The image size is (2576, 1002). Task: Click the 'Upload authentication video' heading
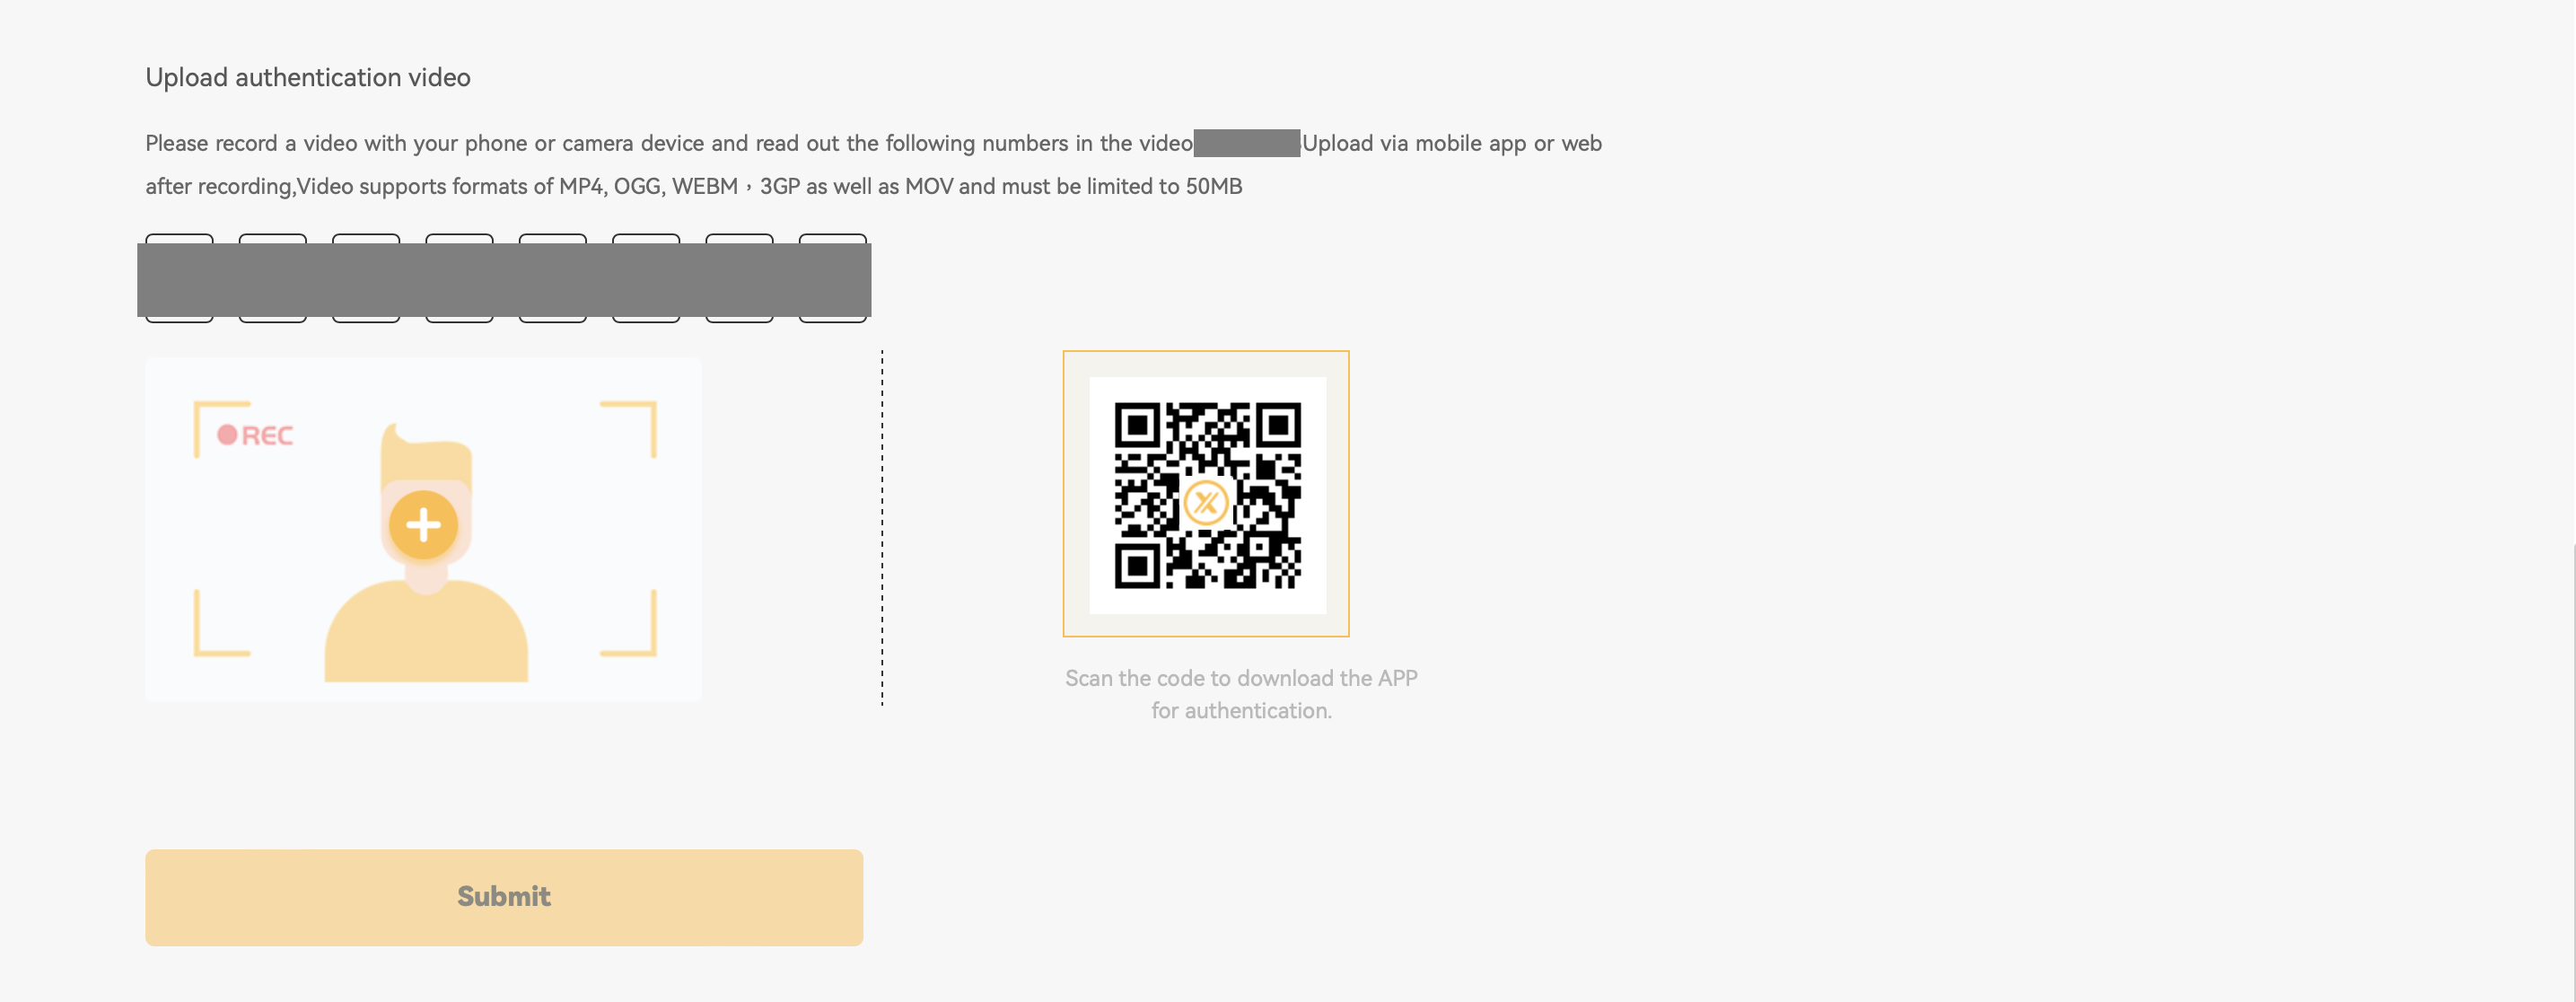(x=308, y=77)
